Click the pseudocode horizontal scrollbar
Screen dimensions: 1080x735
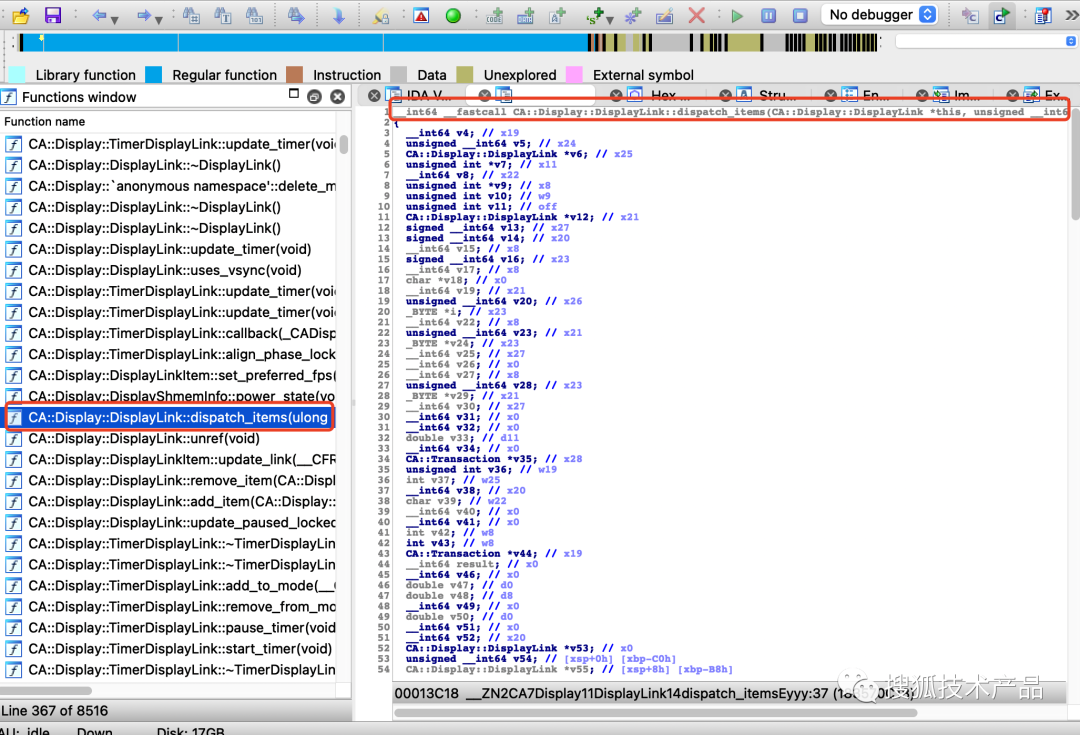point(654,713)
